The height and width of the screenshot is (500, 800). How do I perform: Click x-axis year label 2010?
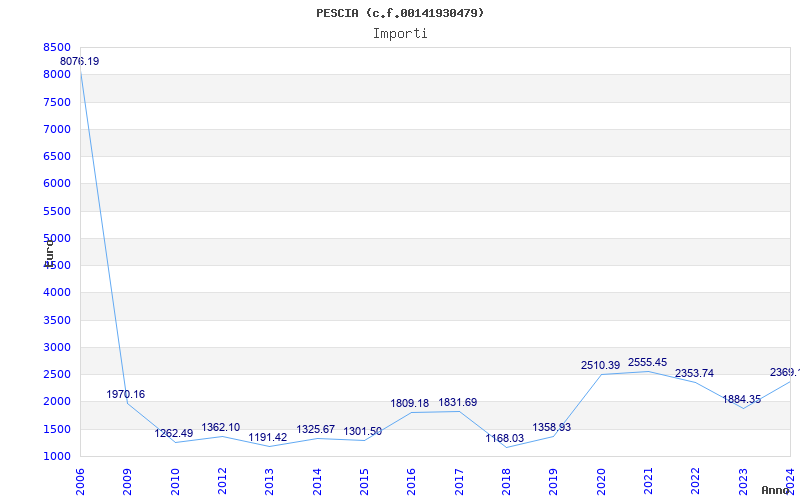tap(175, 482)
